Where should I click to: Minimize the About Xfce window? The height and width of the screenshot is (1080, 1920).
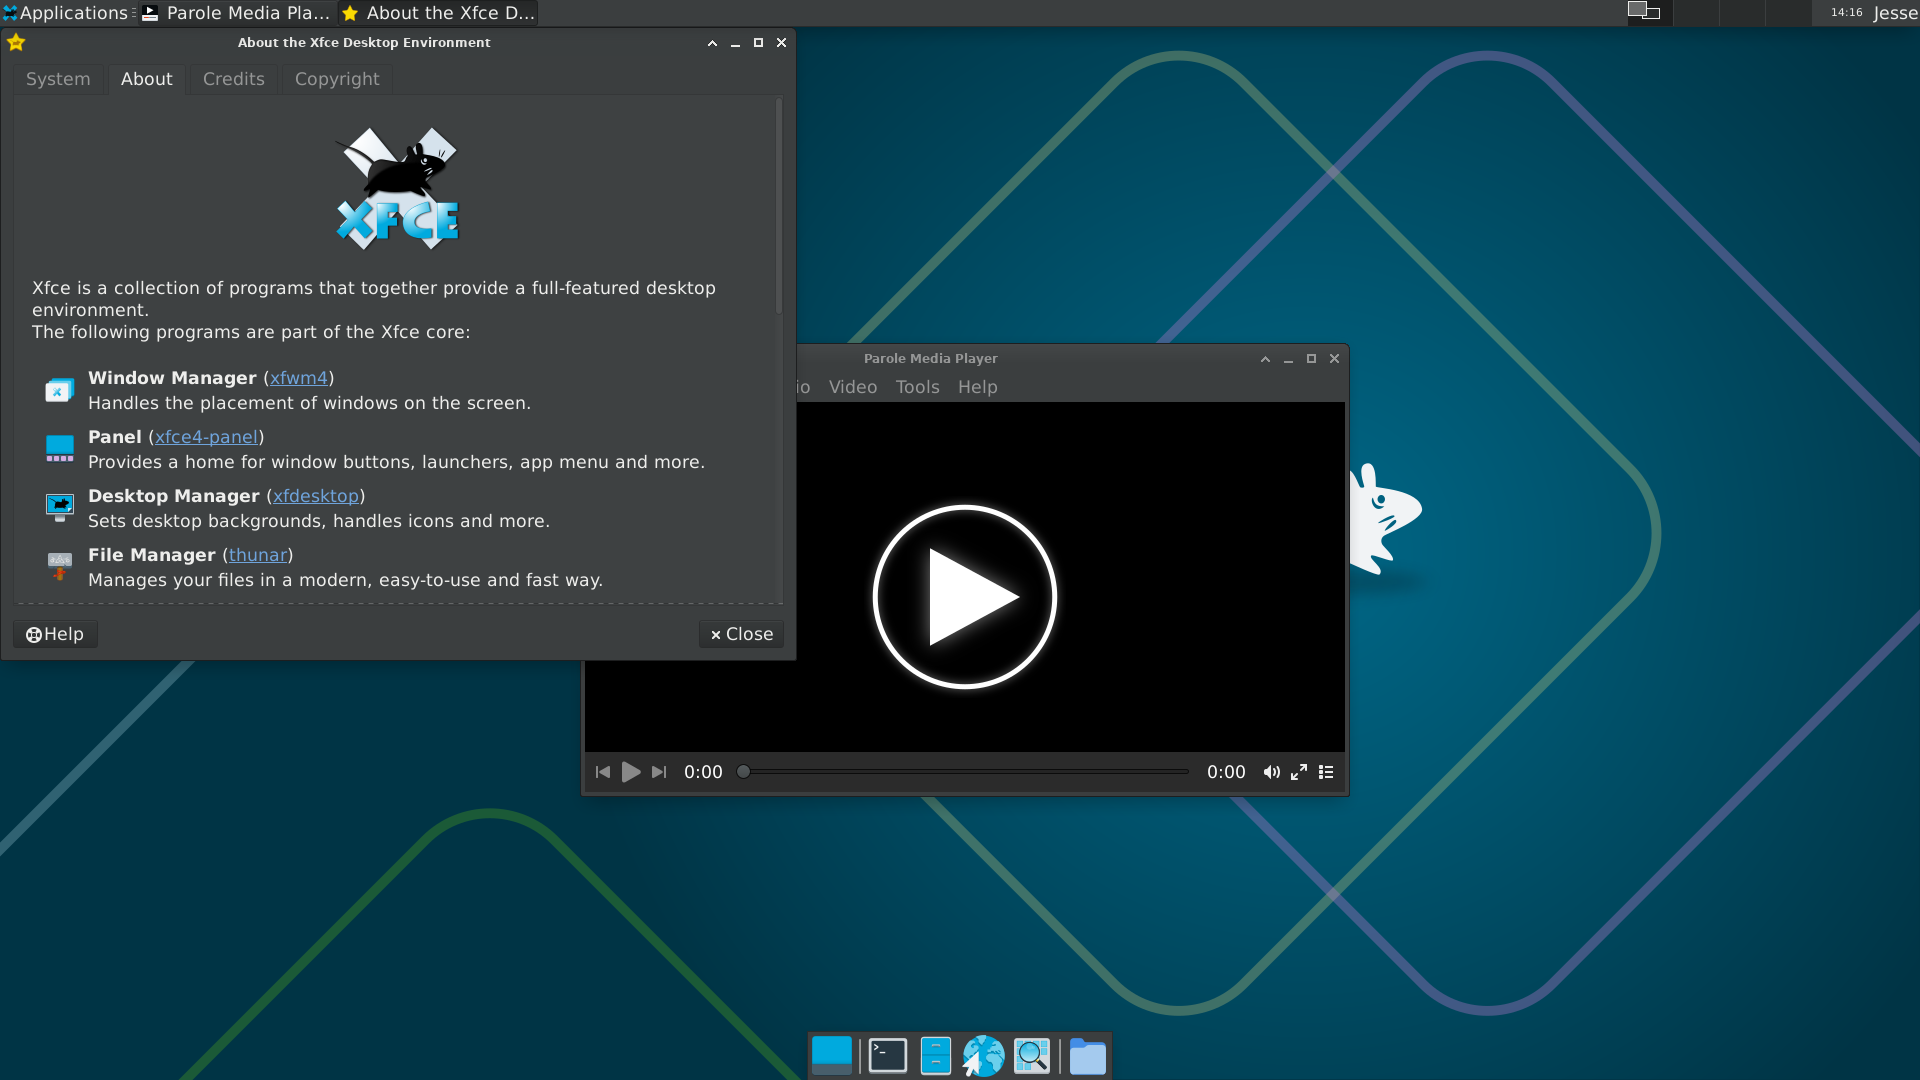(x=735, y=43)
